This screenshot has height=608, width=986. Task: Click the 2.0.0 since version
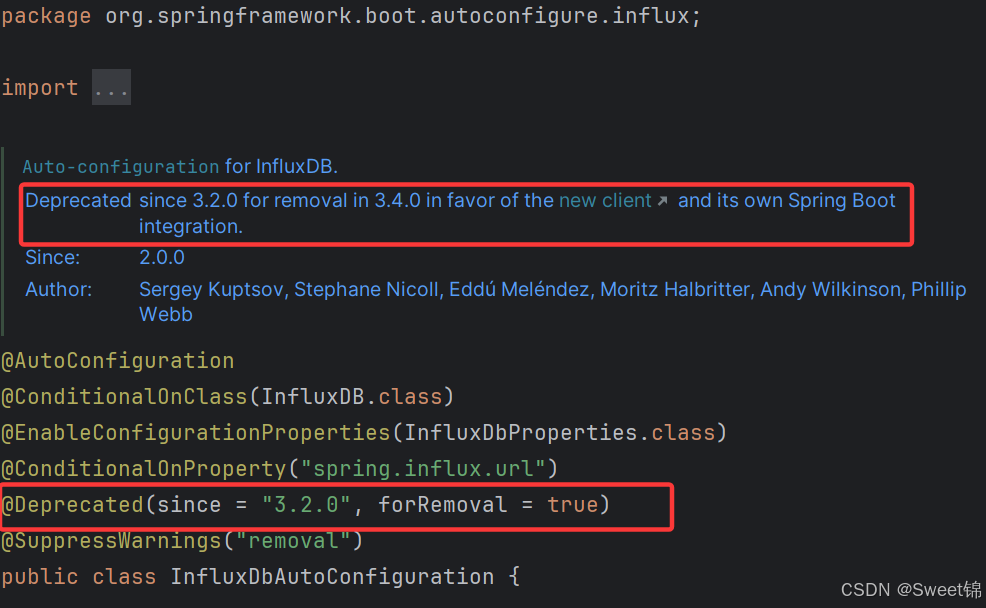pos(162,258)
